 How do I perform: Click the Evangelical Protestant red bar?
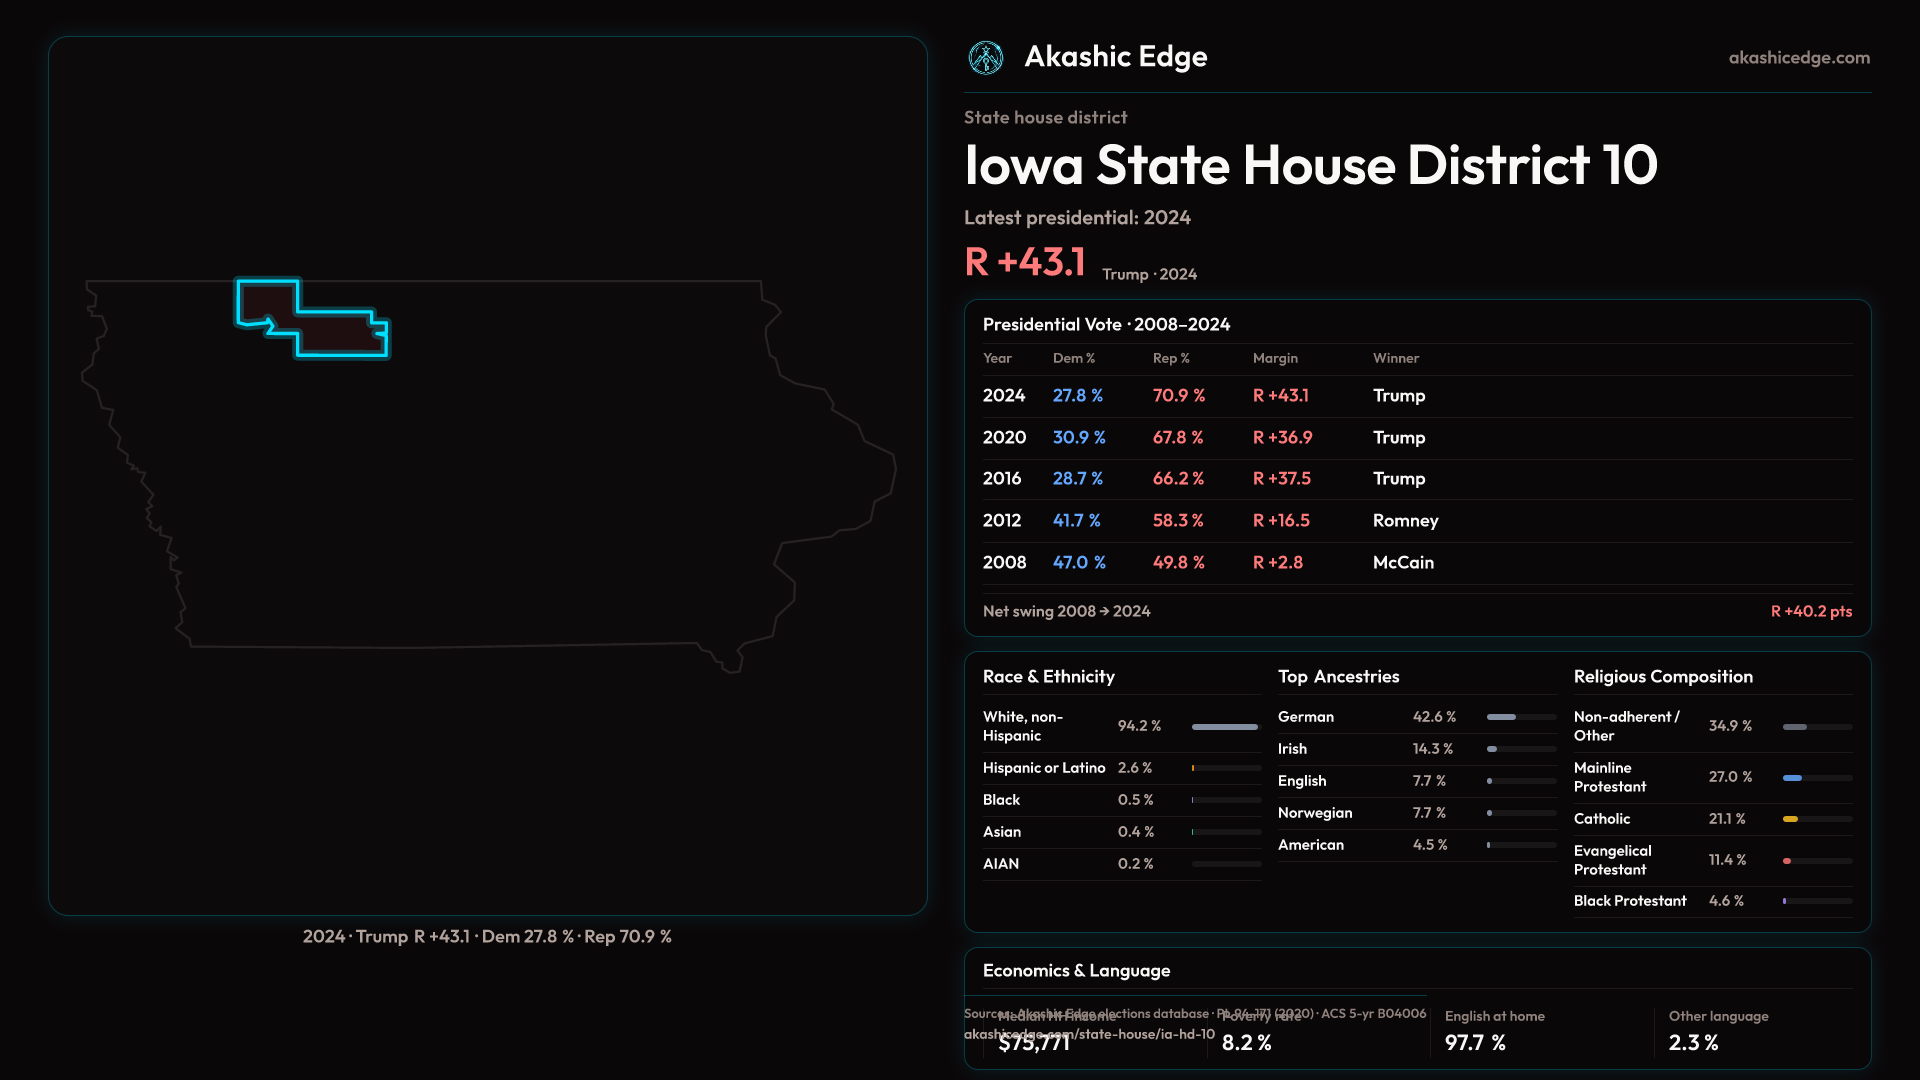[1787, 861]
